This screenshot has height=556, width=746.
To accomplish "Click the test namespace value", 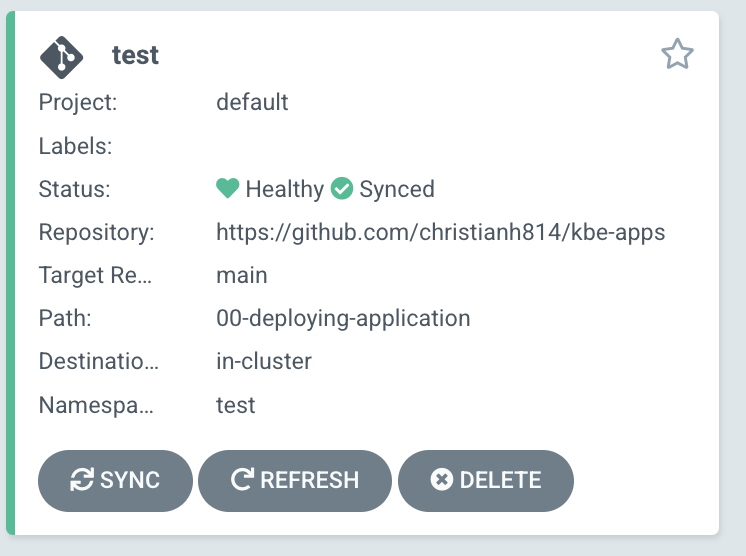I will click(x=236, y=405).
